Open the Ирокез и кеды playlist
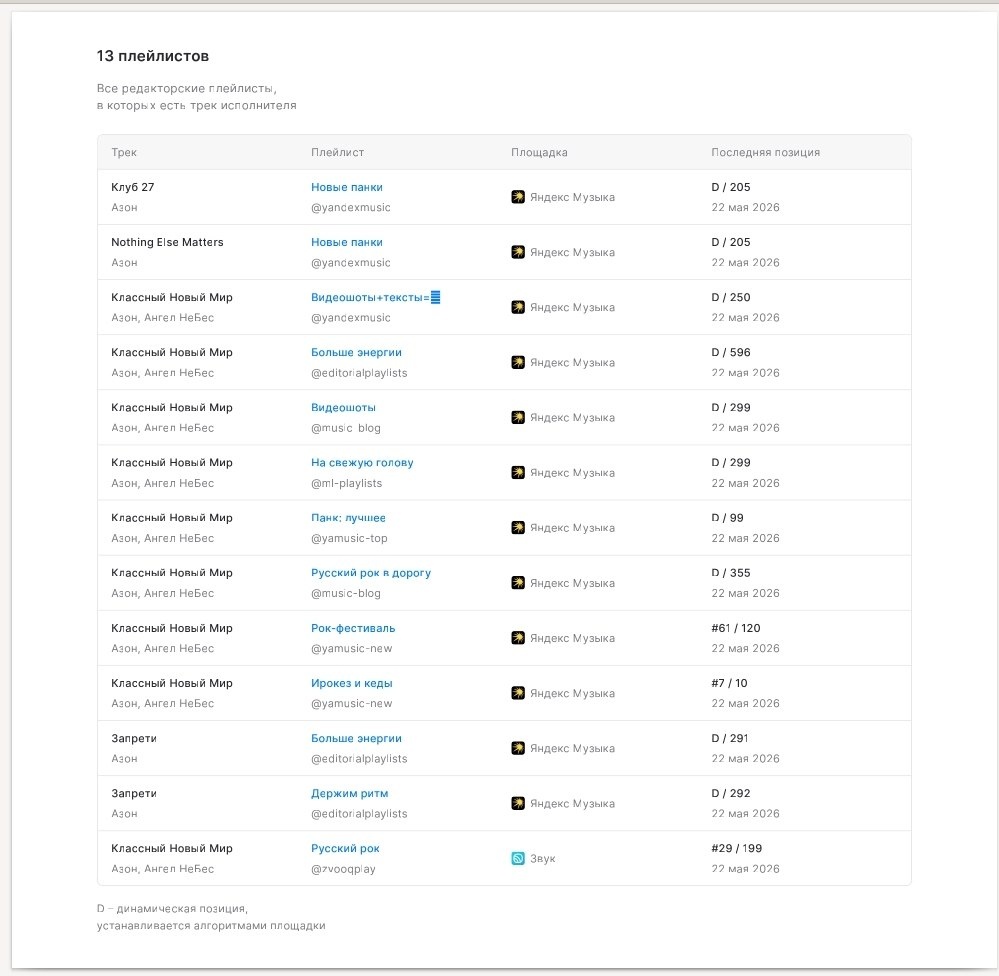 pos(352,683)
